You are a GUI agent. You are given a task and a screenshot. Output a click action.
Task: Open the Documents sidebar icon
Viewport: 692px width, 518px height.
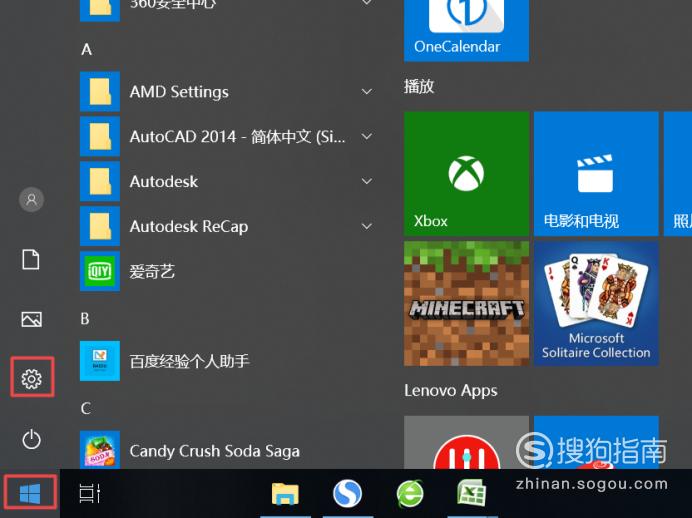point(31,259)
